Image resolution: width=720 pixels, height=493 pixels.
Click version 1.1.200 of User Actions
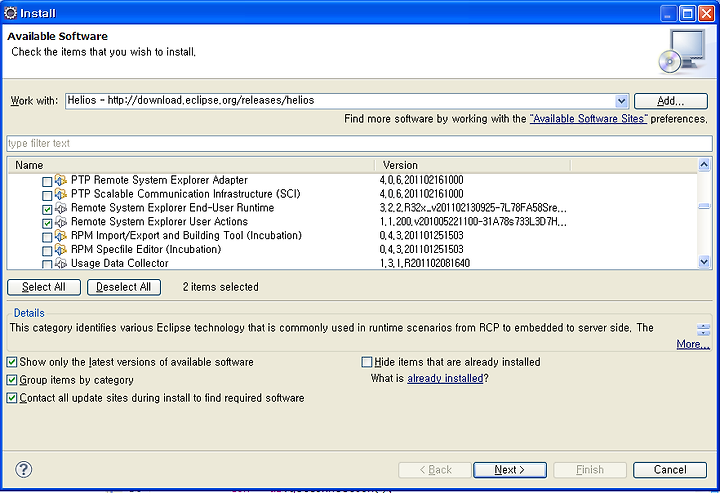[x=473, y=222]
